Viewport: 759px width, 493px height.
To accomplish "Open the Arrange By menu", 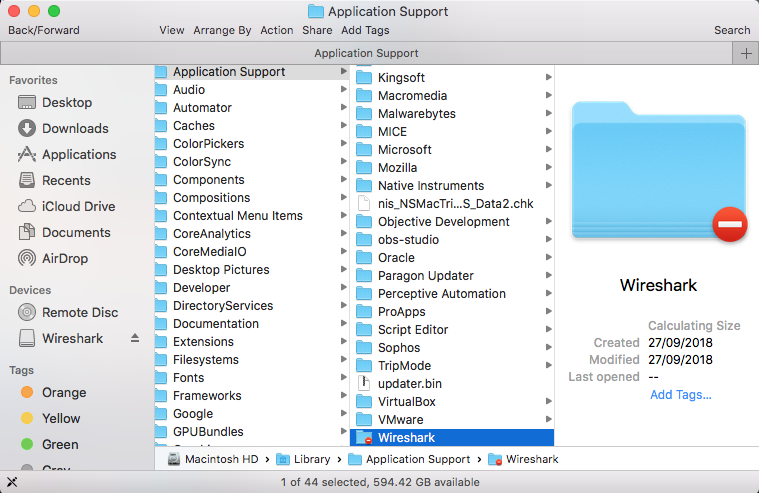I will pos(222,30).
